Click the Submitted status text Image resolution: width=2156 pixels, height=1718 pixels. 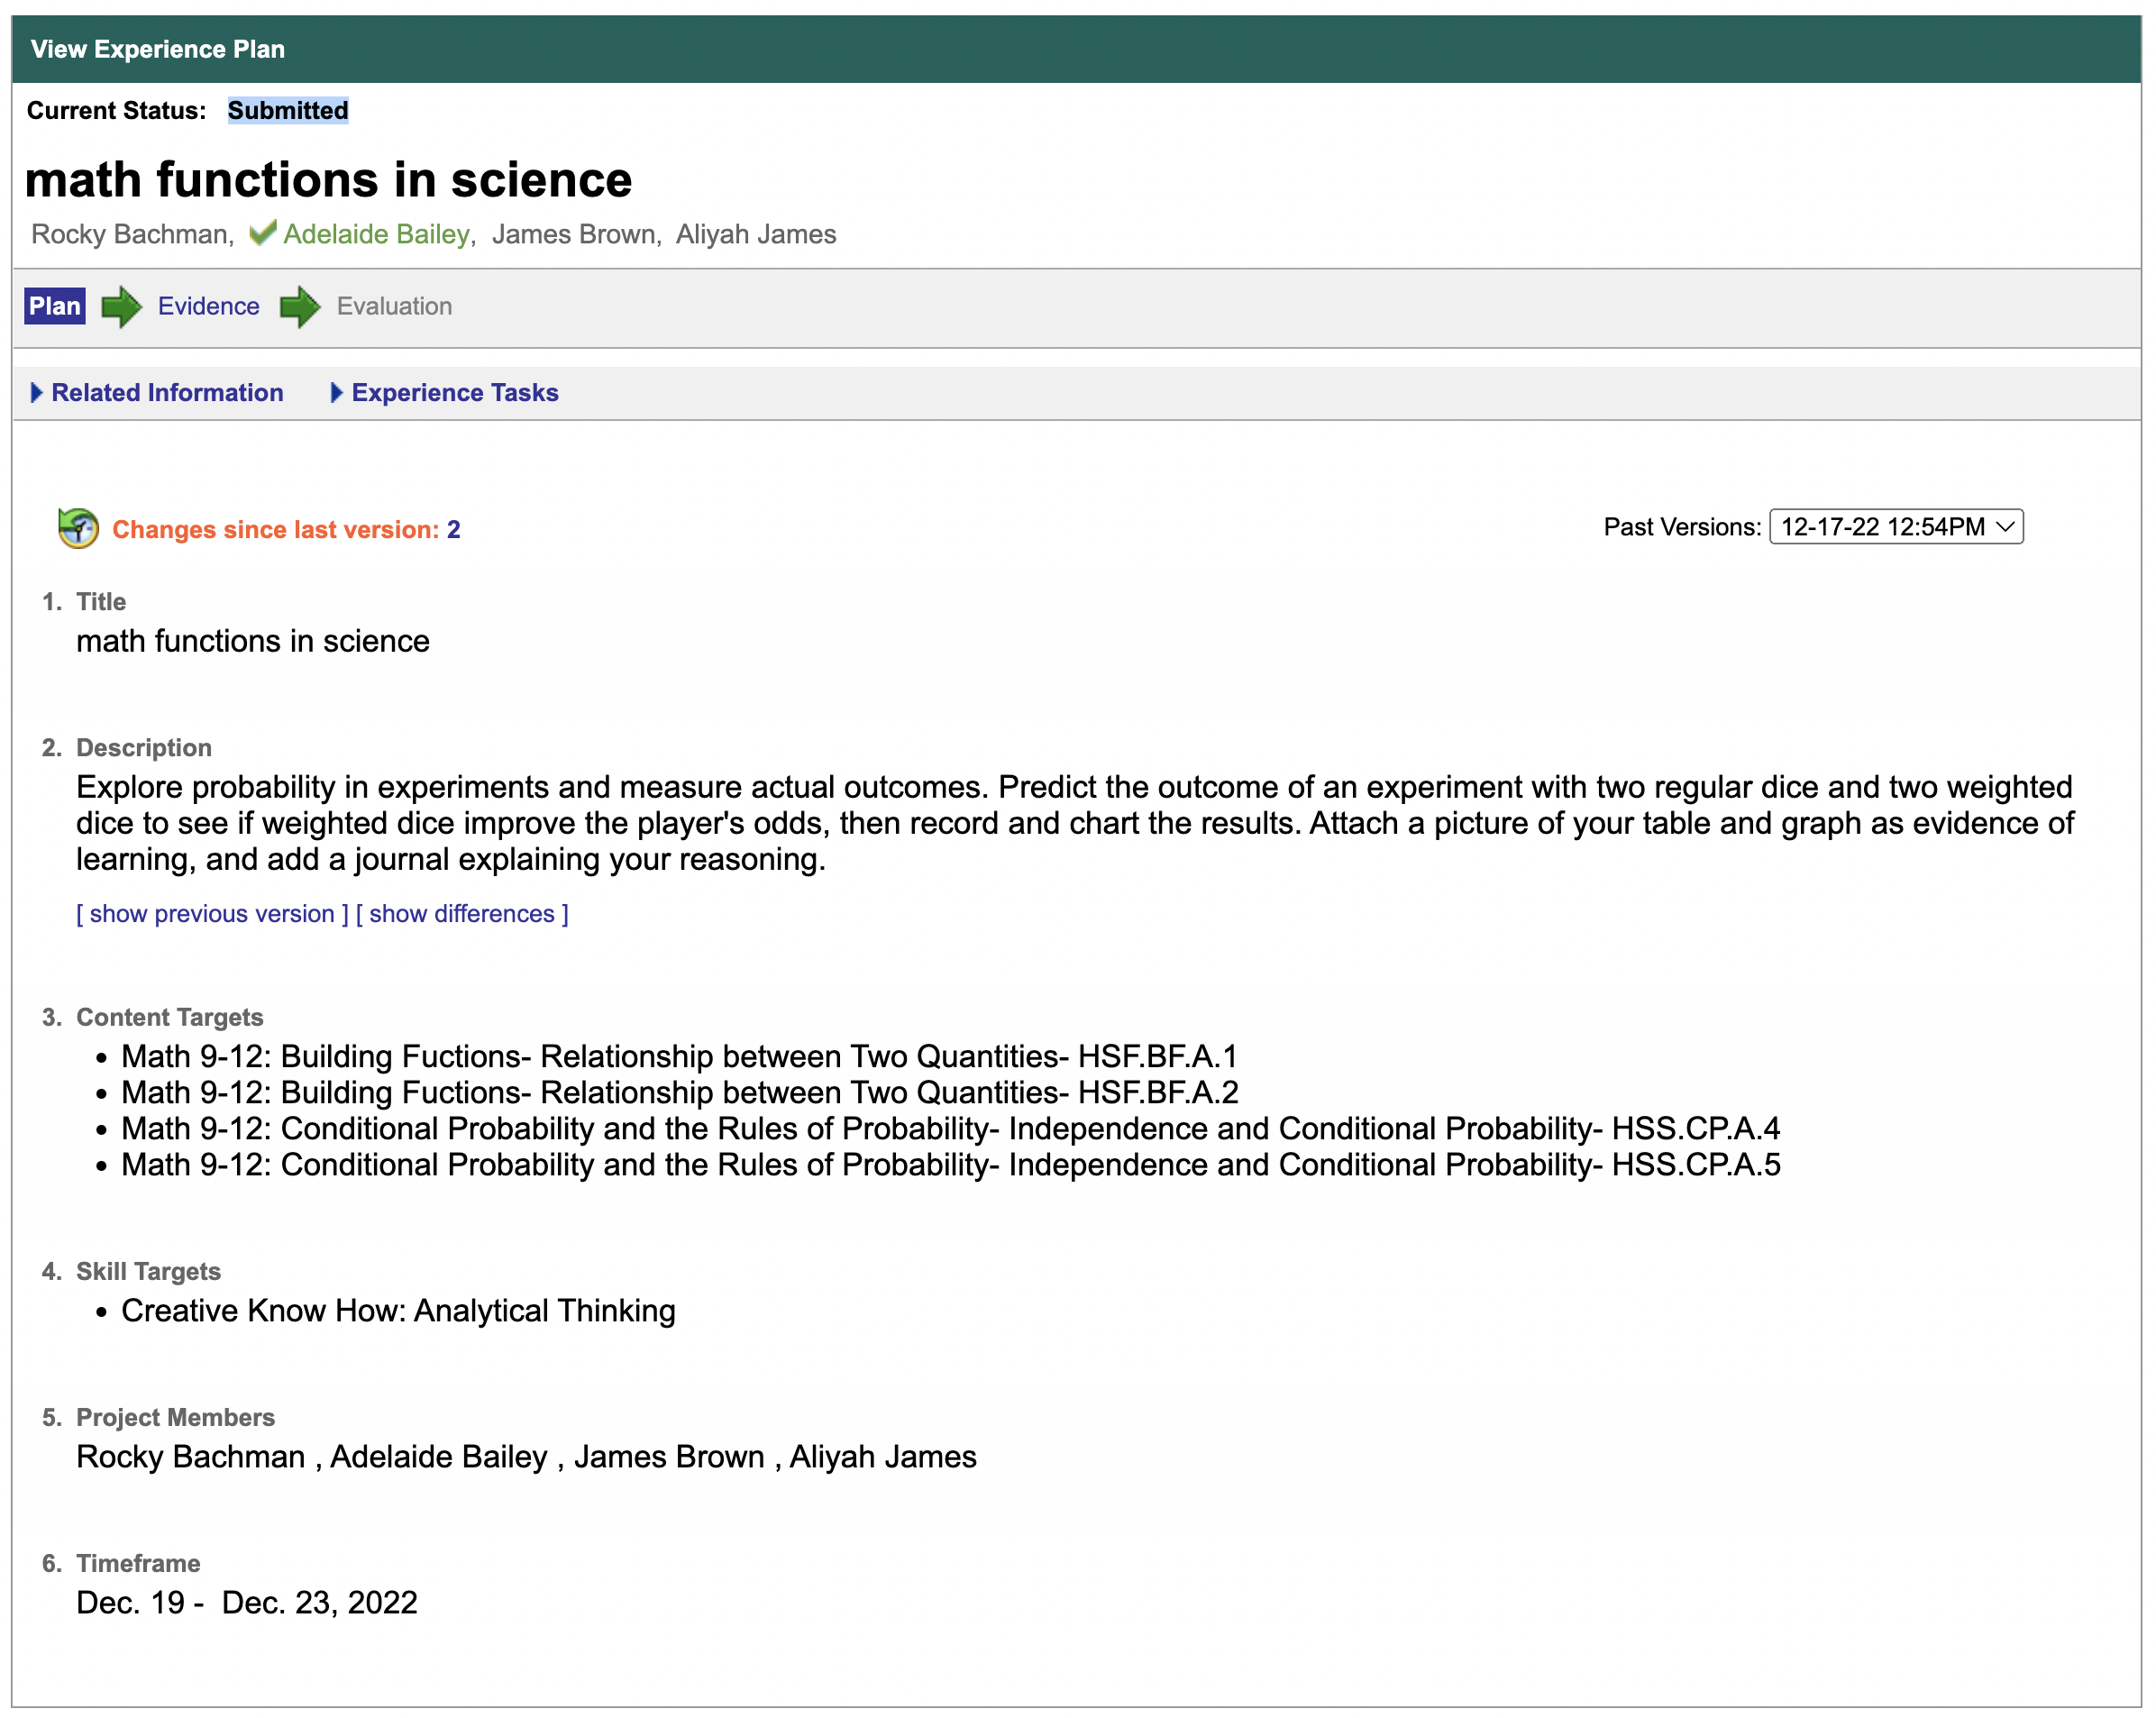[x=288, y=110]
